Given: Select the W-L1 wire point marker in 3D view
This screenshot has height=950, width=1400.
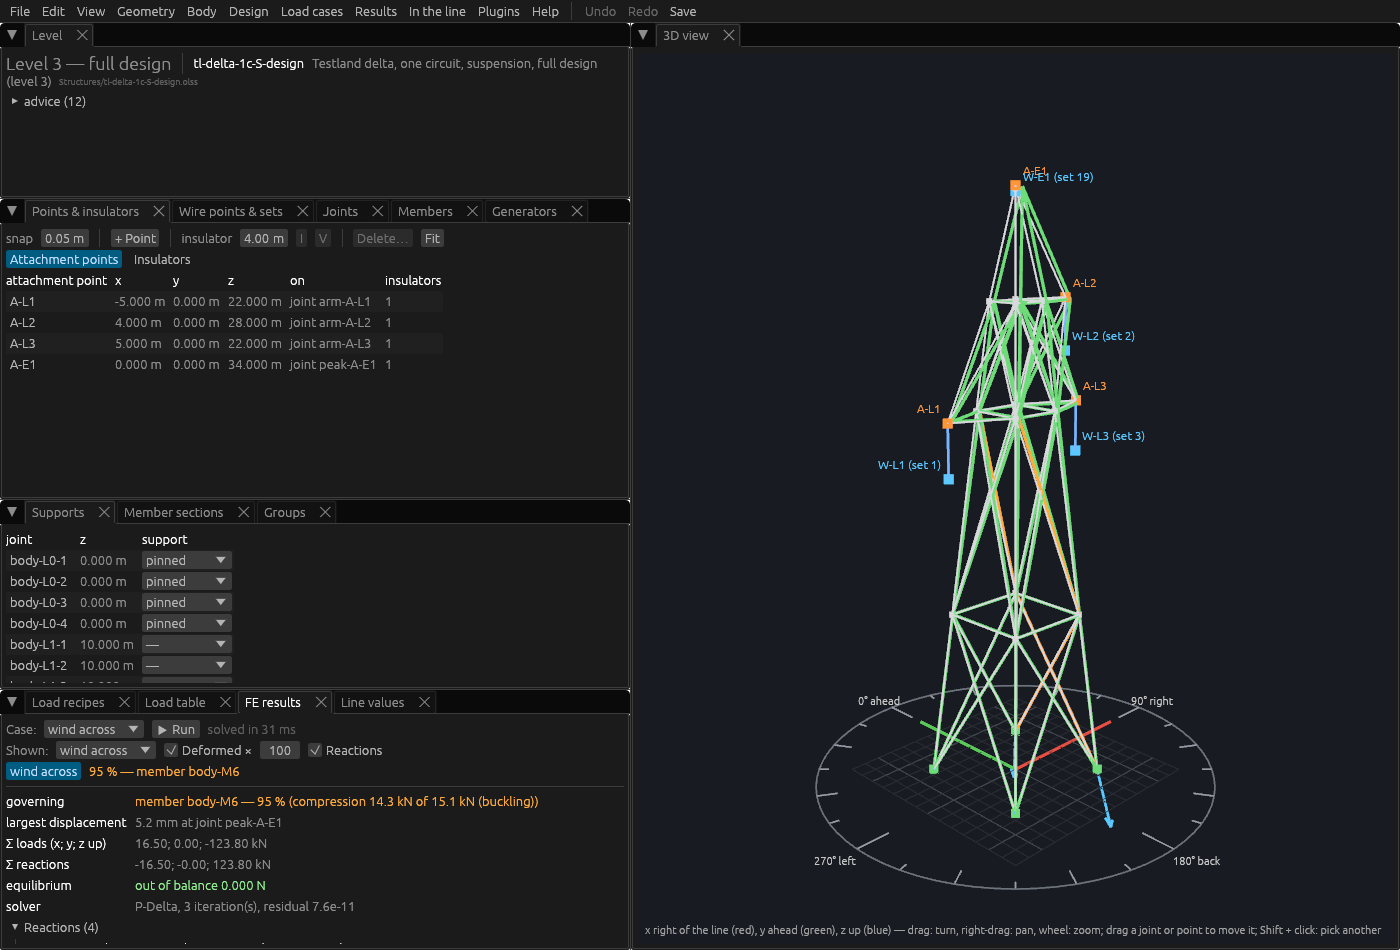Looking at the screenshot, I should [x=948, y=479].
